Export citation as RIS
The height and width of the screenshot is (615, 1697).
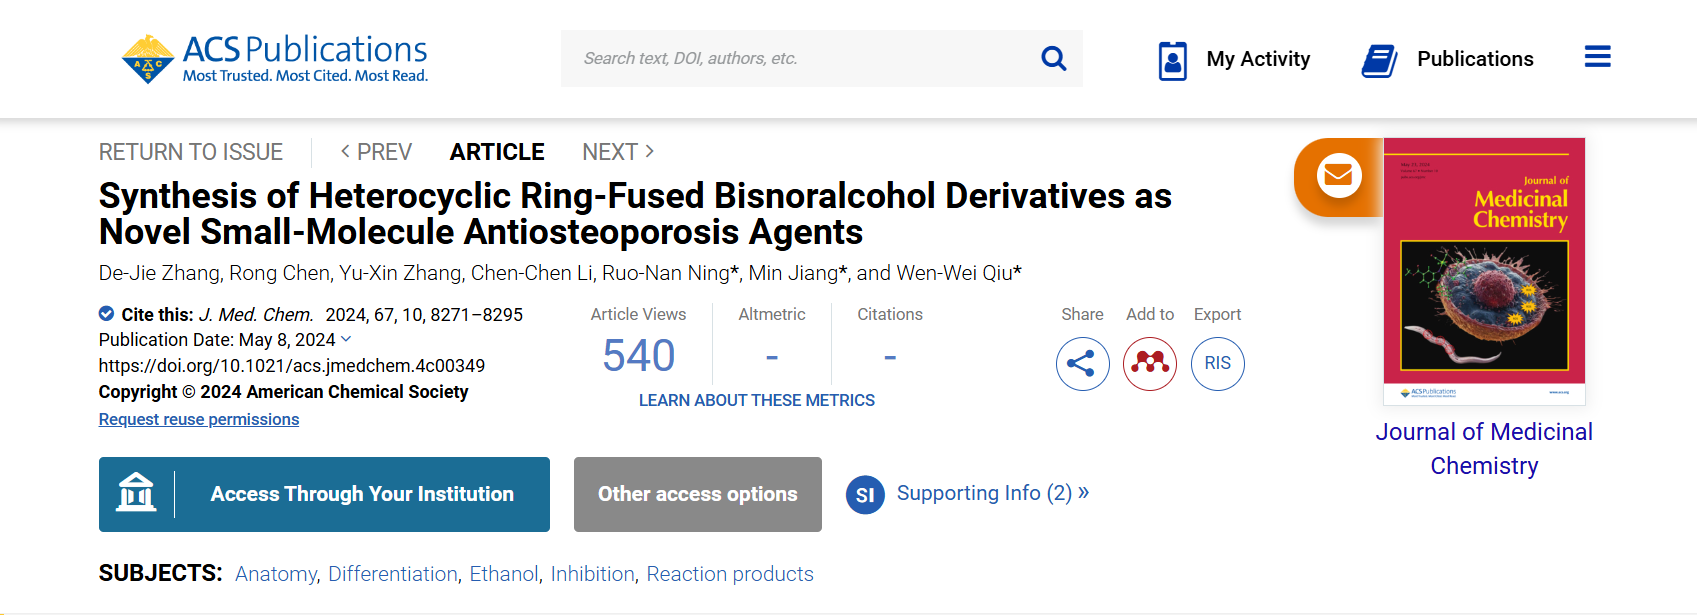pos(1217,363)
